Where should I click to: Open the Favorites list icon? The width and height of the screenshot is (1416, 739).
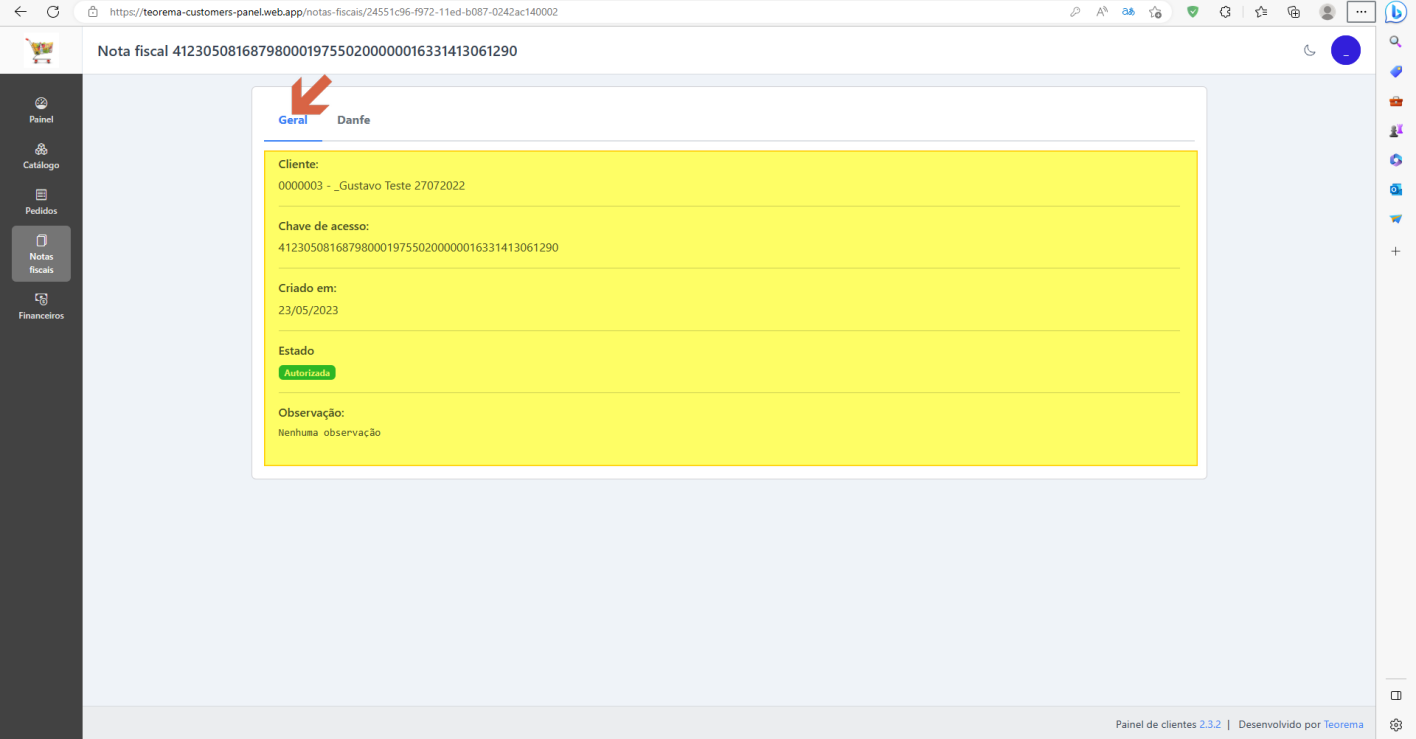1260,12
